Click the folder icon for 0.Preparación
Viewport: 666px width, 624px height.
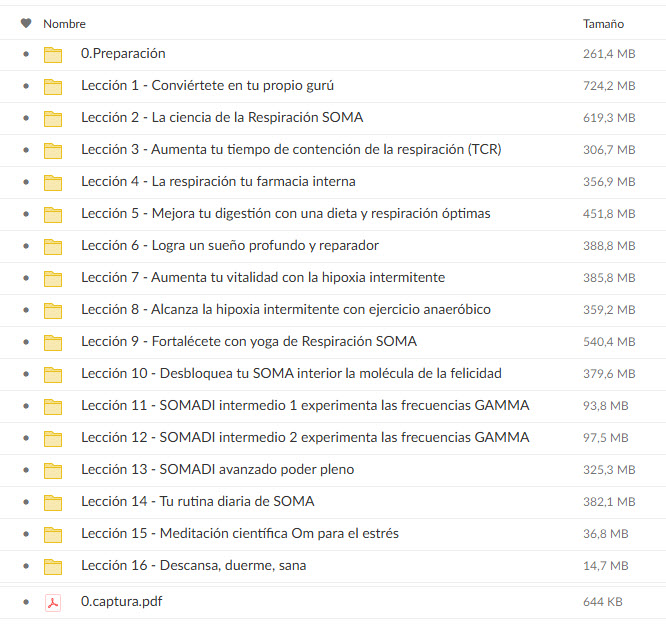(x=53, y=54)
